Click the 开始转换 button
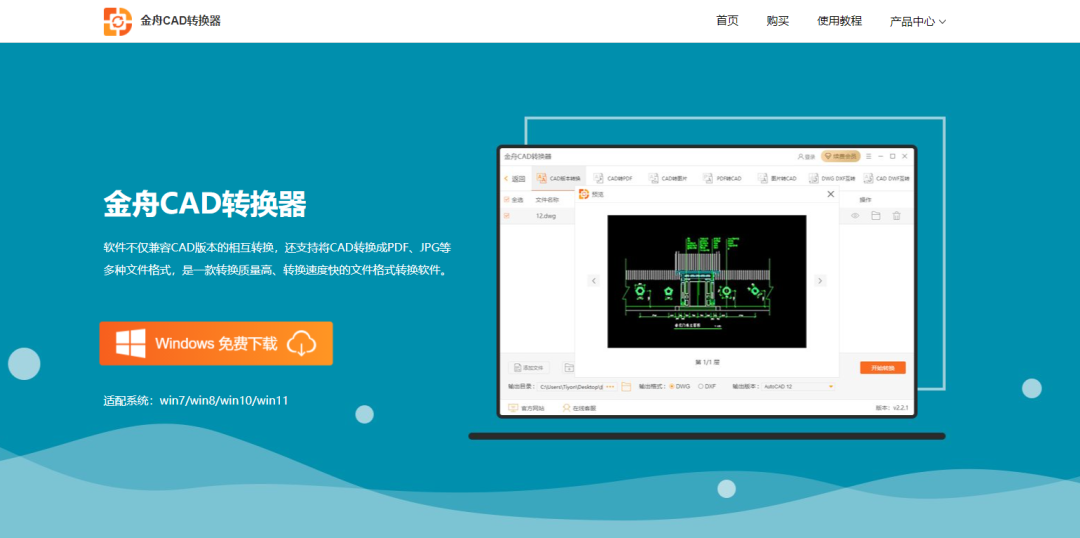1080x538 pixels. 882,368
